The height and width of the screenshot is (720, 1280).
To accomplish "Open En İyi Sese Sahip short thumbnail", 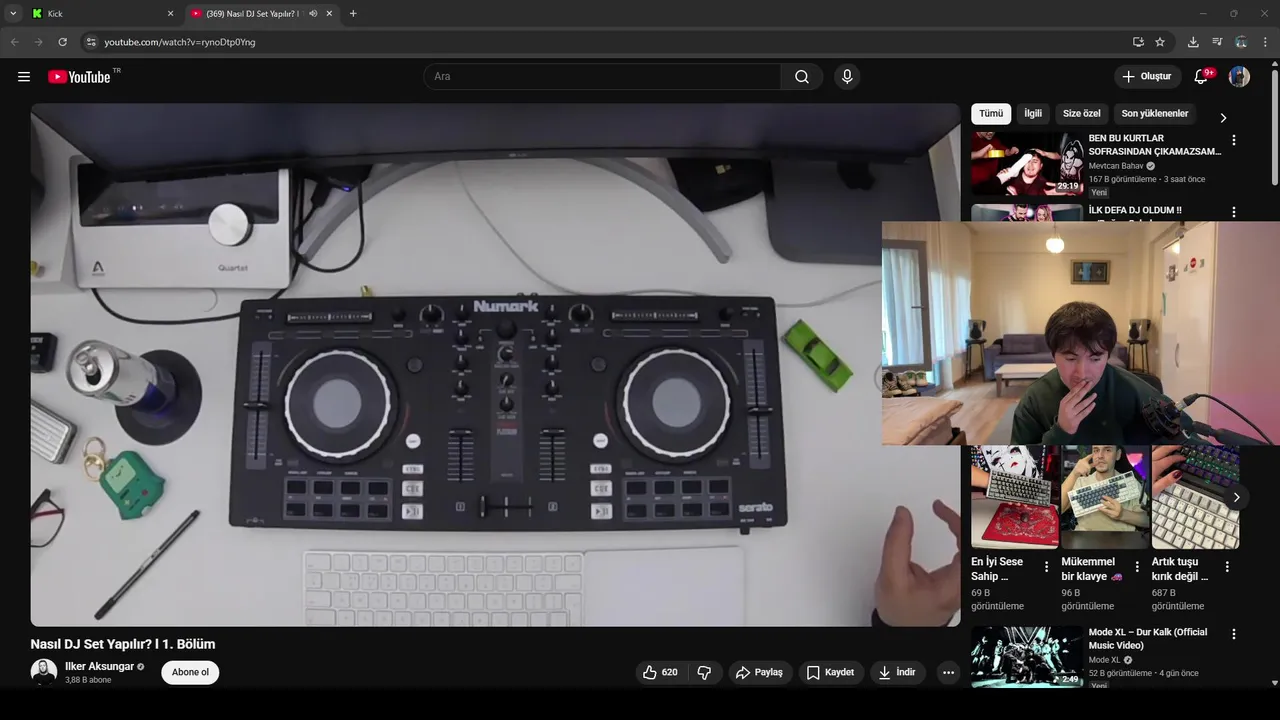I will tap(1015, 497).
